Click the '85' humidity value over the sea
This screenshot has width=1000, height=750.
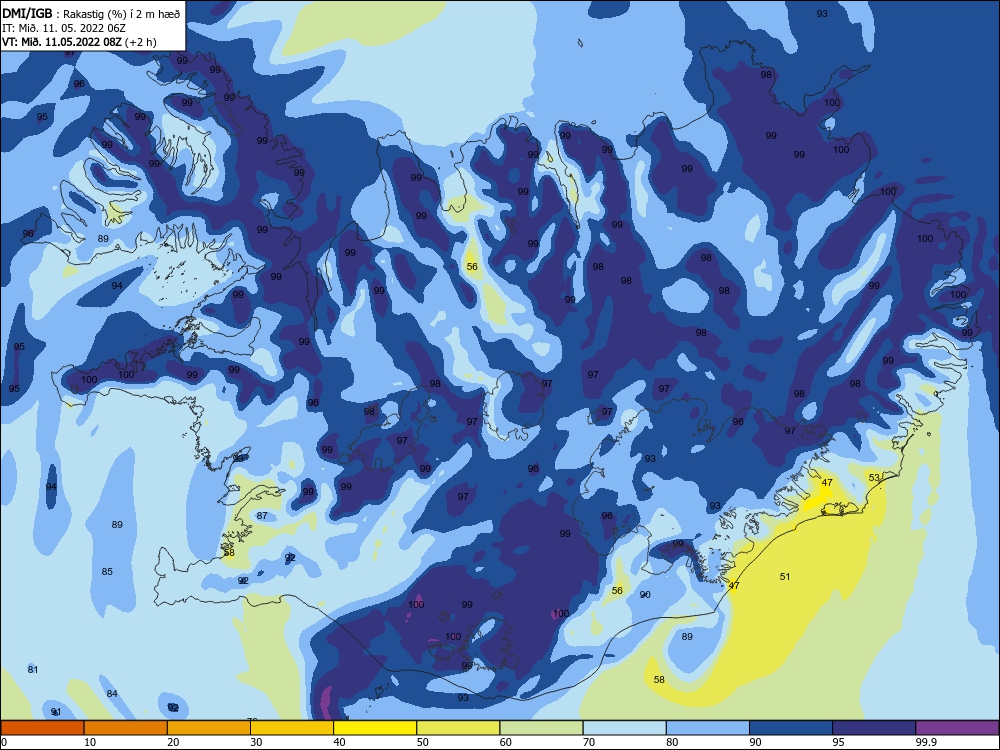pyautogui.click(x=107, y=571)
